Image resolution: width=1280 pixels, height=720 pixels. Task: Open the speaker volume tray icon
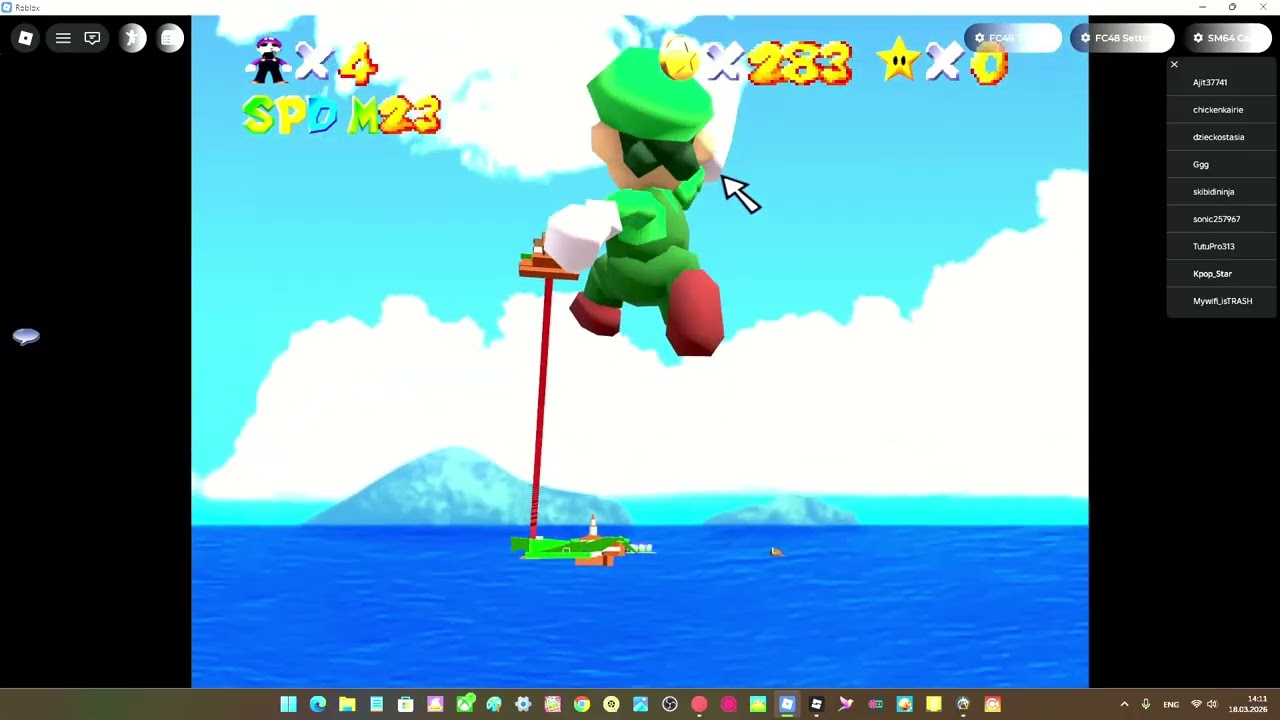tap(1212, 704)
